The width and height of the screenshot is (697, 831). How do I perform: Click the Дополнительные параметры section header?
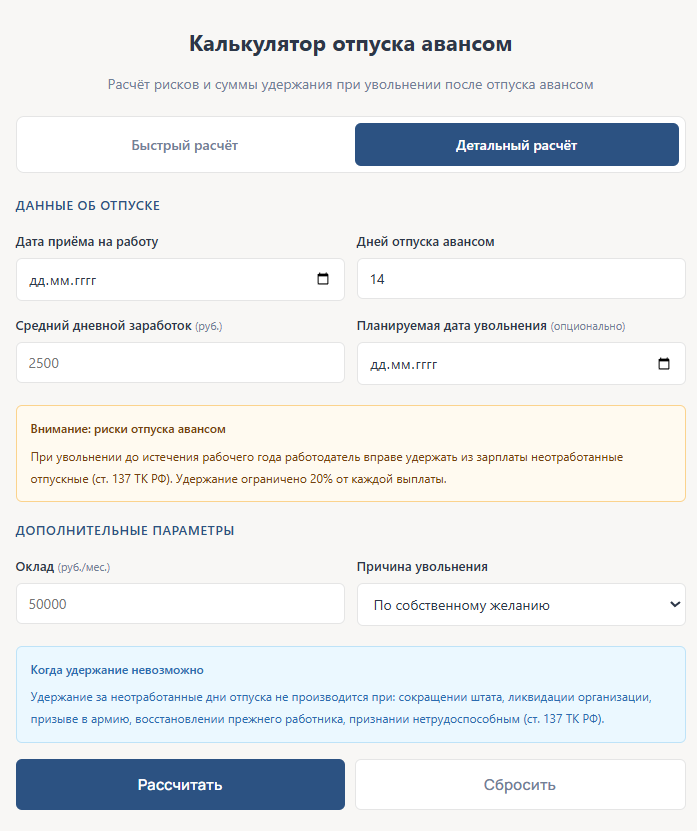125,530
